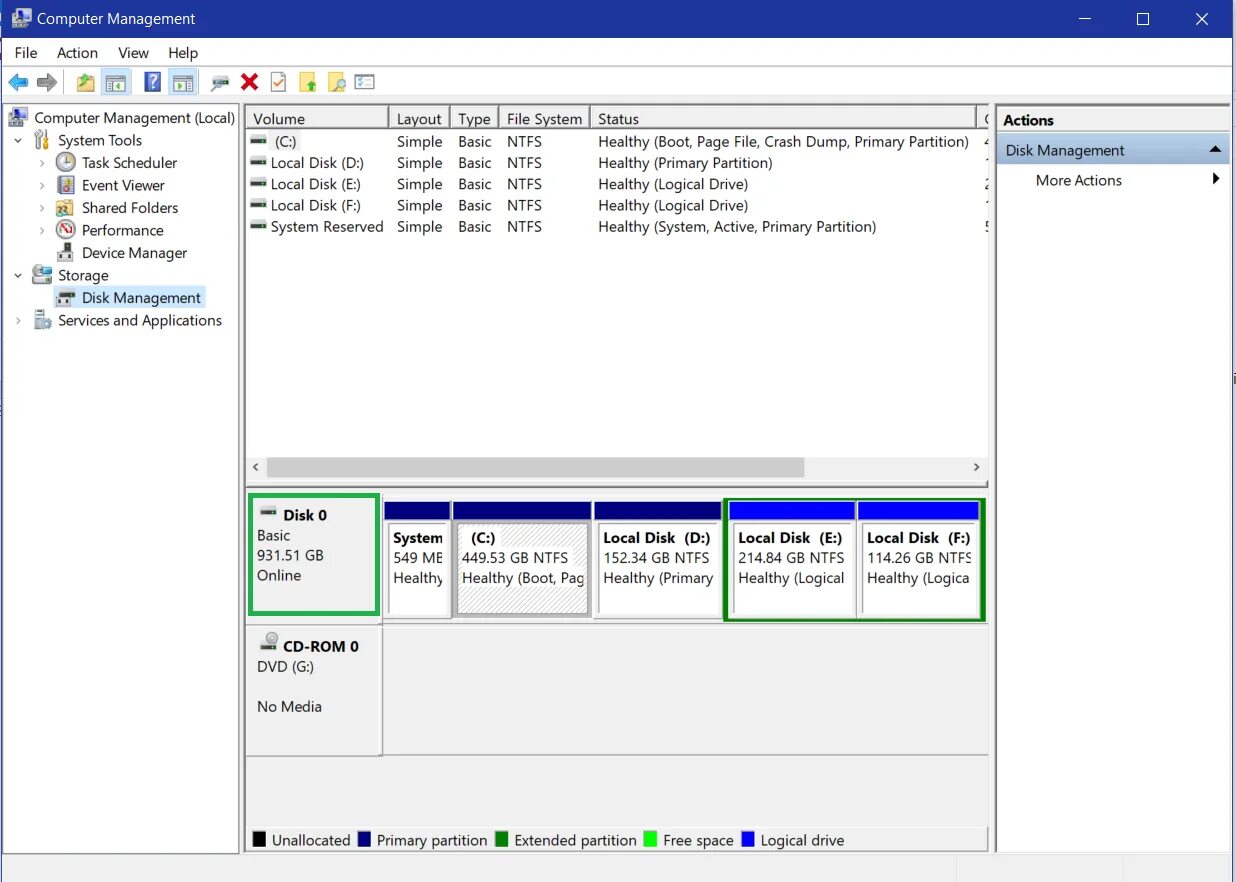Click the volume list horizontal scrollbar thumb
Image resolution: width=1236 pixels, height=882 pixels.
click(x=535, y=467)
